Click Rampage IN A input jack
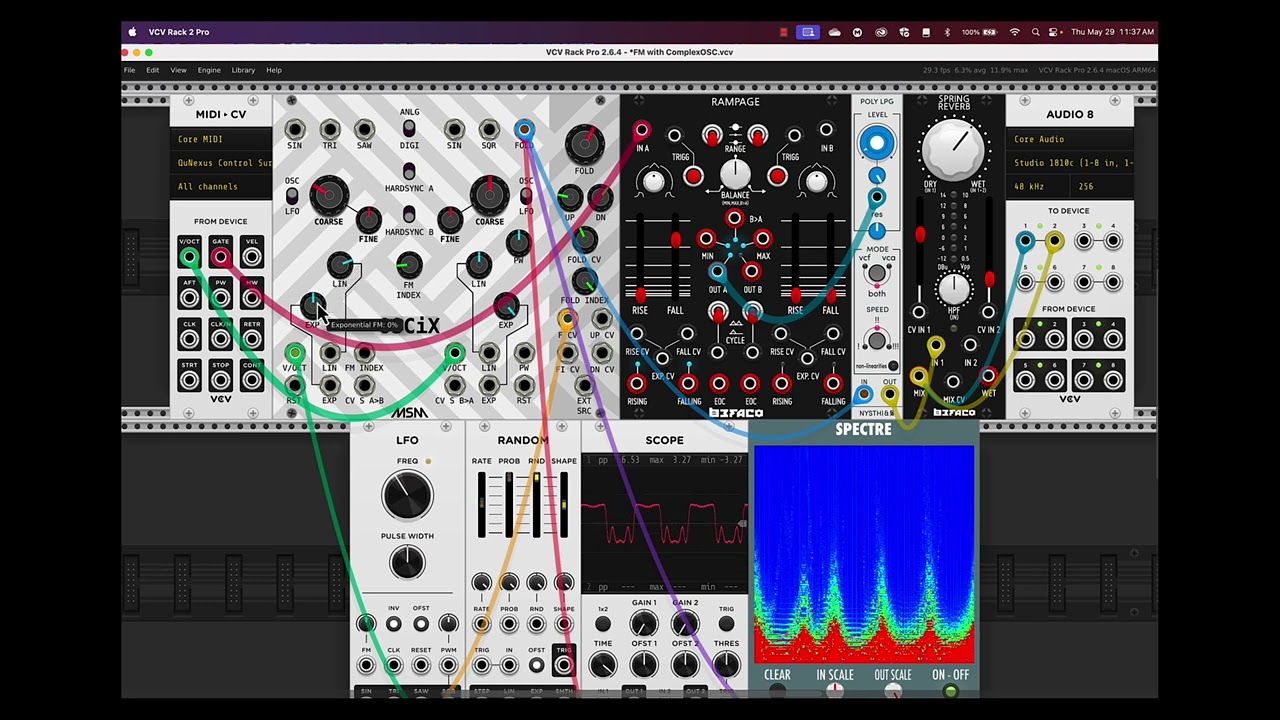 [641, 131]
